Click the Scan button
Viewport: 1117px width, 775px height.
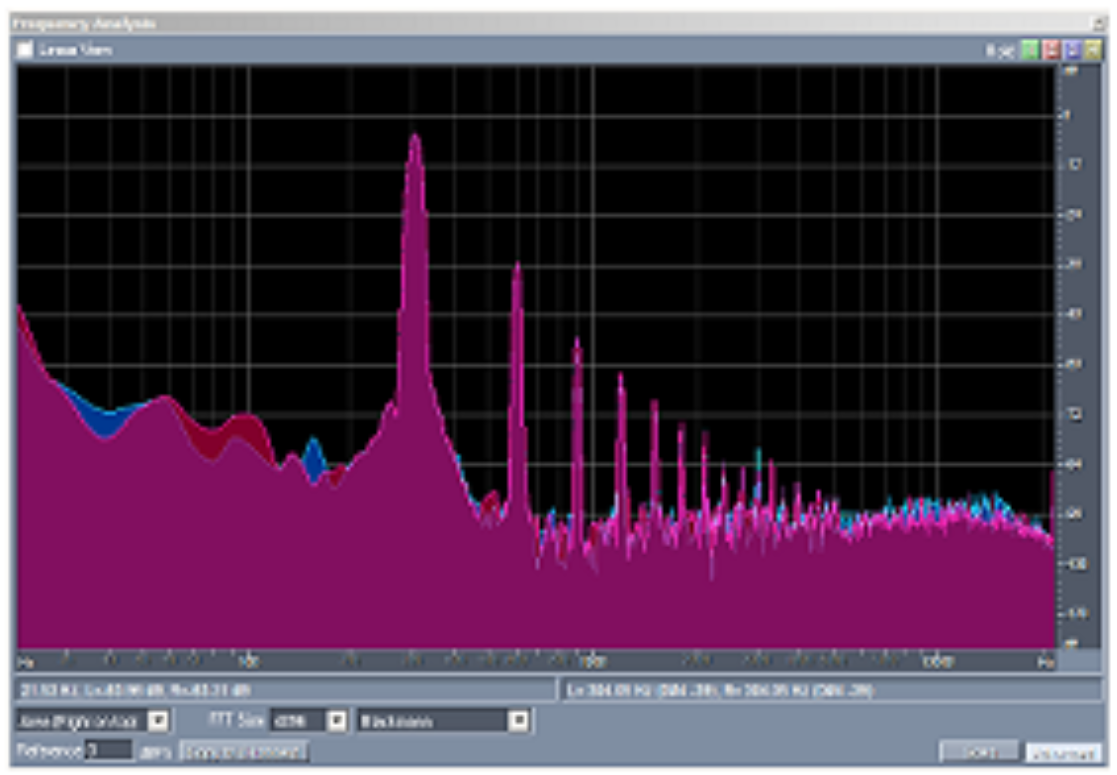[x=979, y=751]
